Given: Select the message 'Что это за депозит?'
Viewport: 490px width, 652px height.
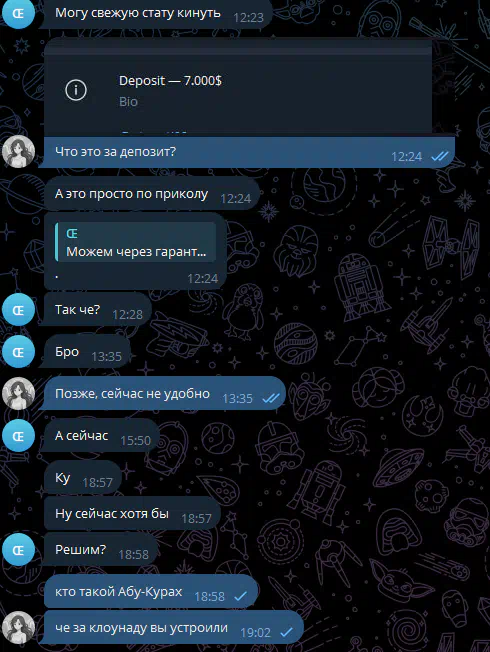Looking at the screenshot, I should pyautogui.click(x=249, y=152).
